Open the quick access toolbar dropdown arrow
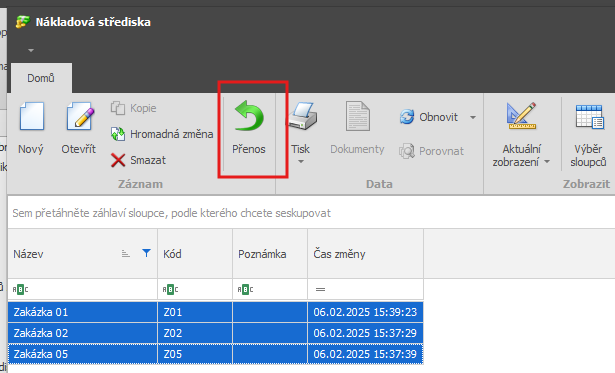This screenshot has width=615, height=373. pyautogui.click(x=31, y=50)
